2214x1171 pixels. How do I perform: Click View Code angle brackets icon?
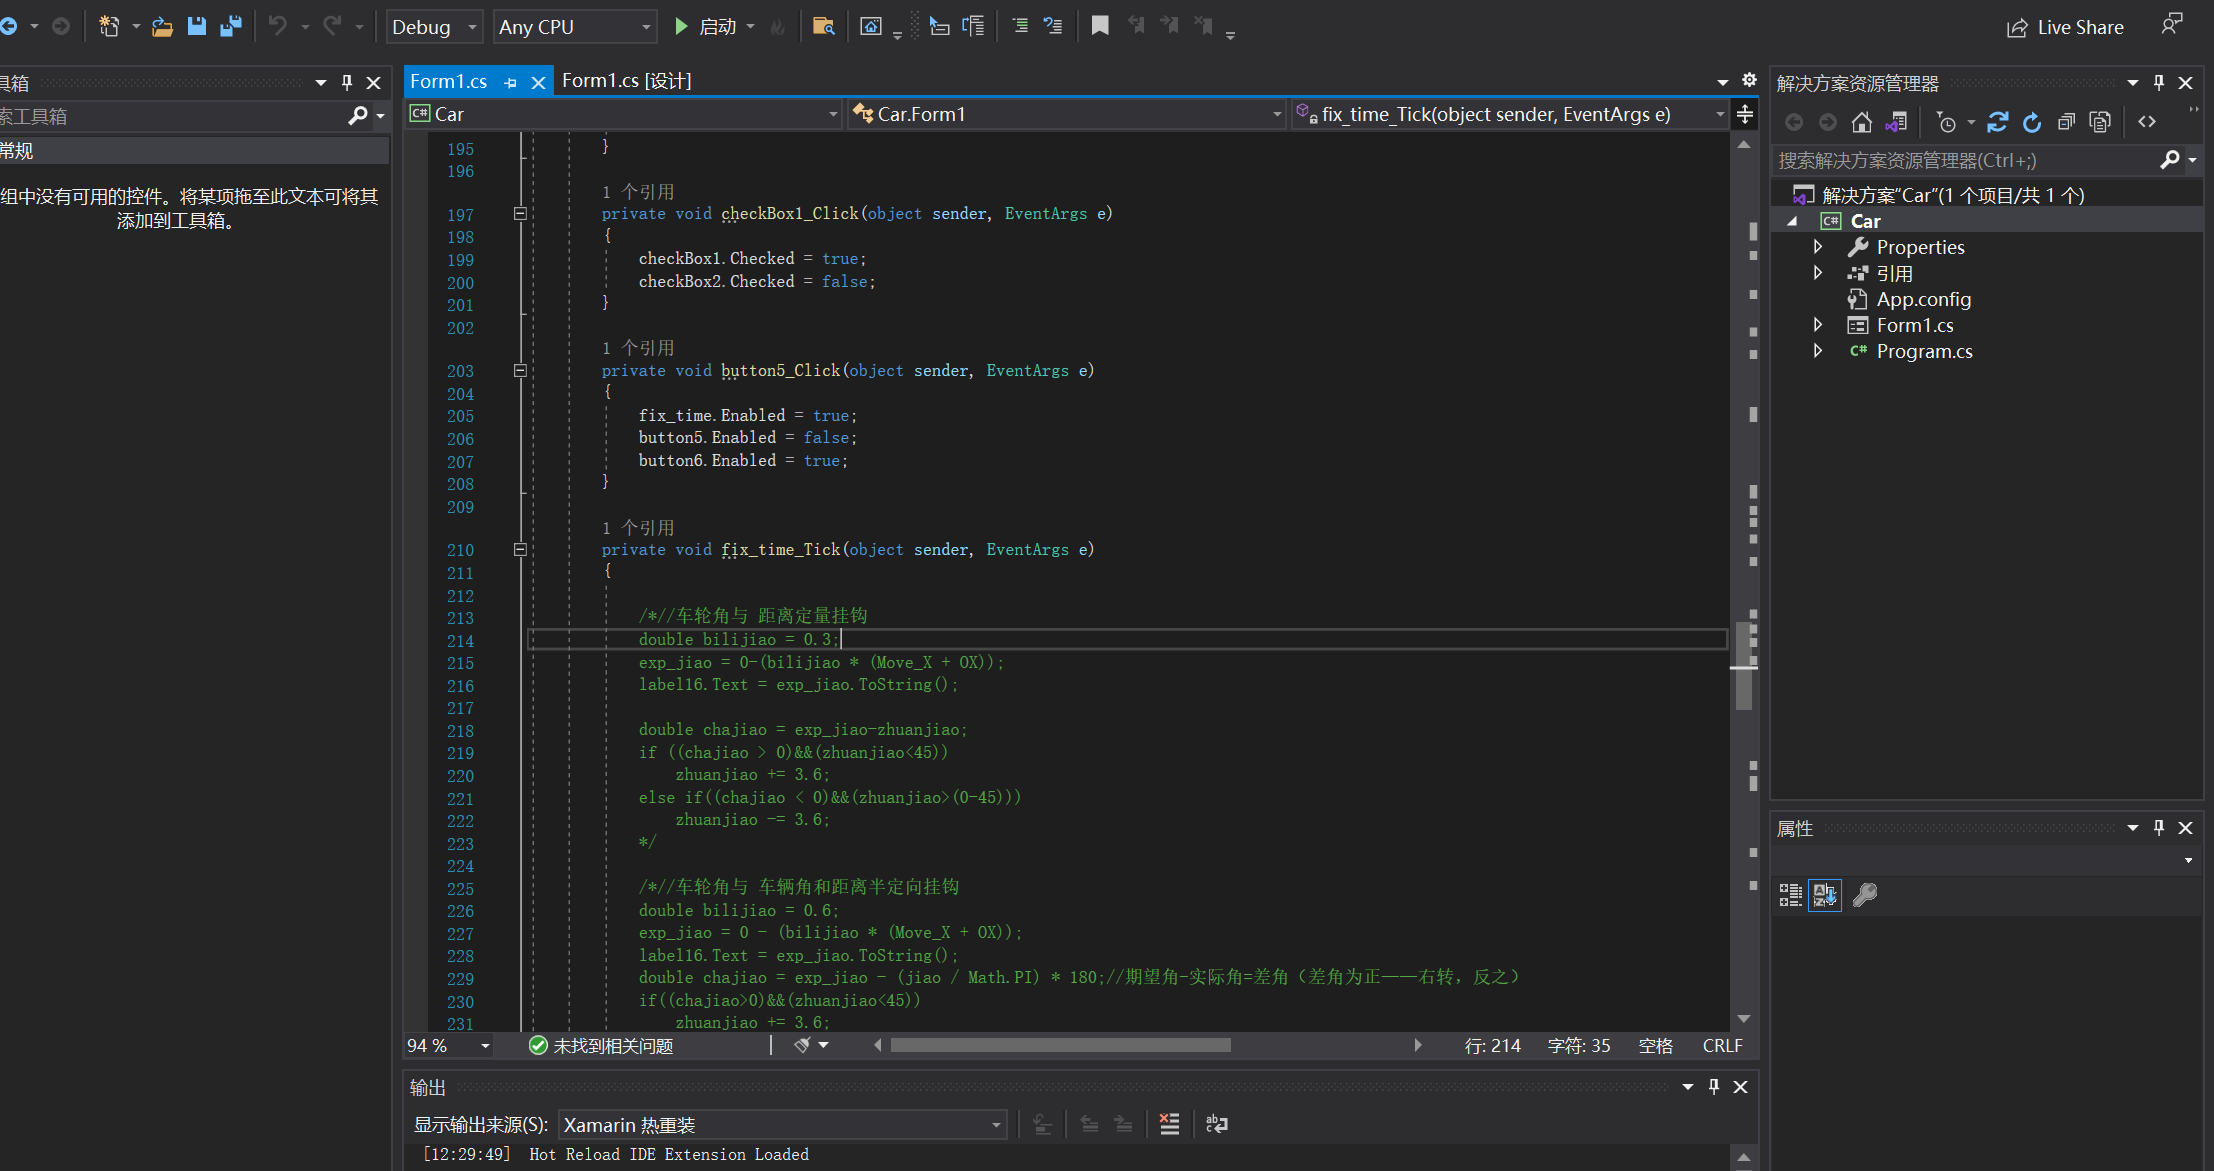pyautogui.click(x=2147, y=122)
